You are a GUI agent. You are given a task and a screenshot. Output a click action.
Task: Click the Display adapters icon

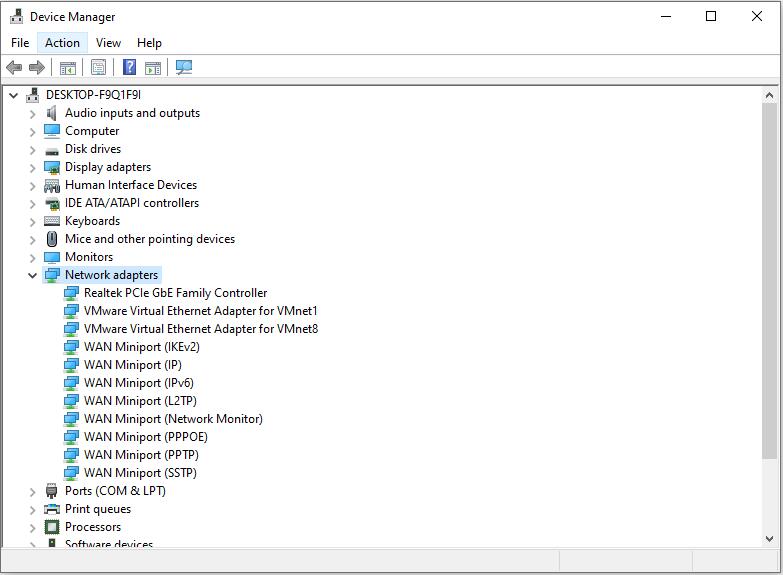coord(52,167)
